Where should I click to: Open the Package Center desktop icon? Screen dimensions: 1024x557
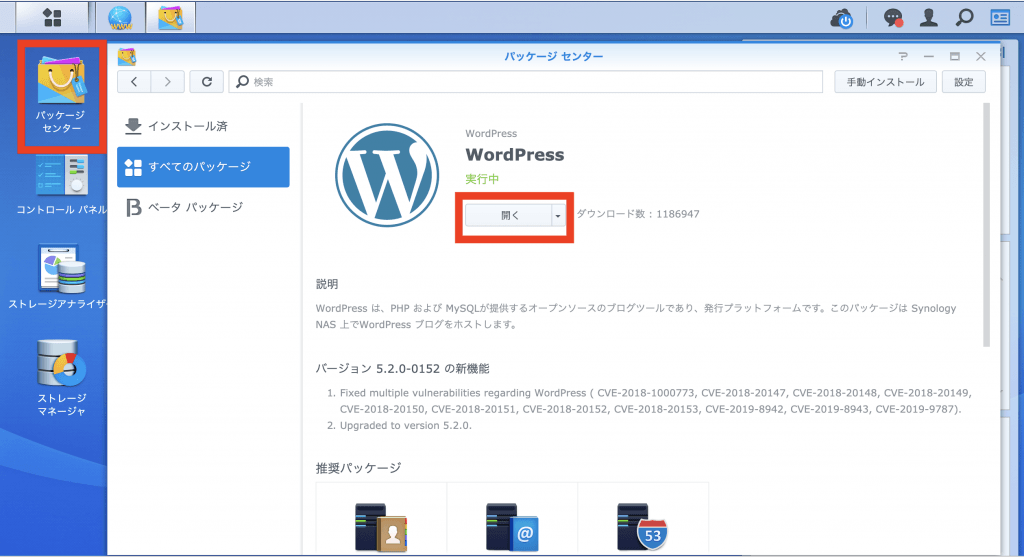[x=60, y=98]
